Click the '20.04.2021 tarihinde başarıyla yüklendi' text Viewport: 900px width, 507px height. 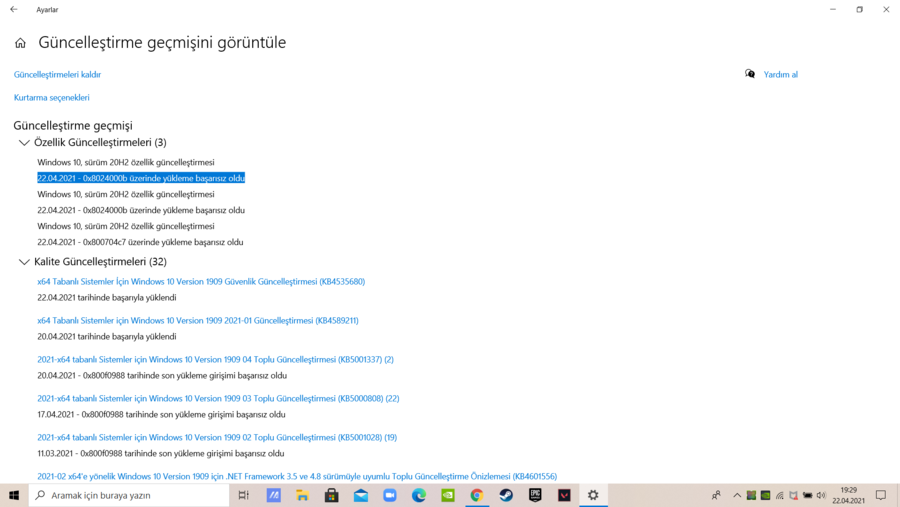pos(107,336)
